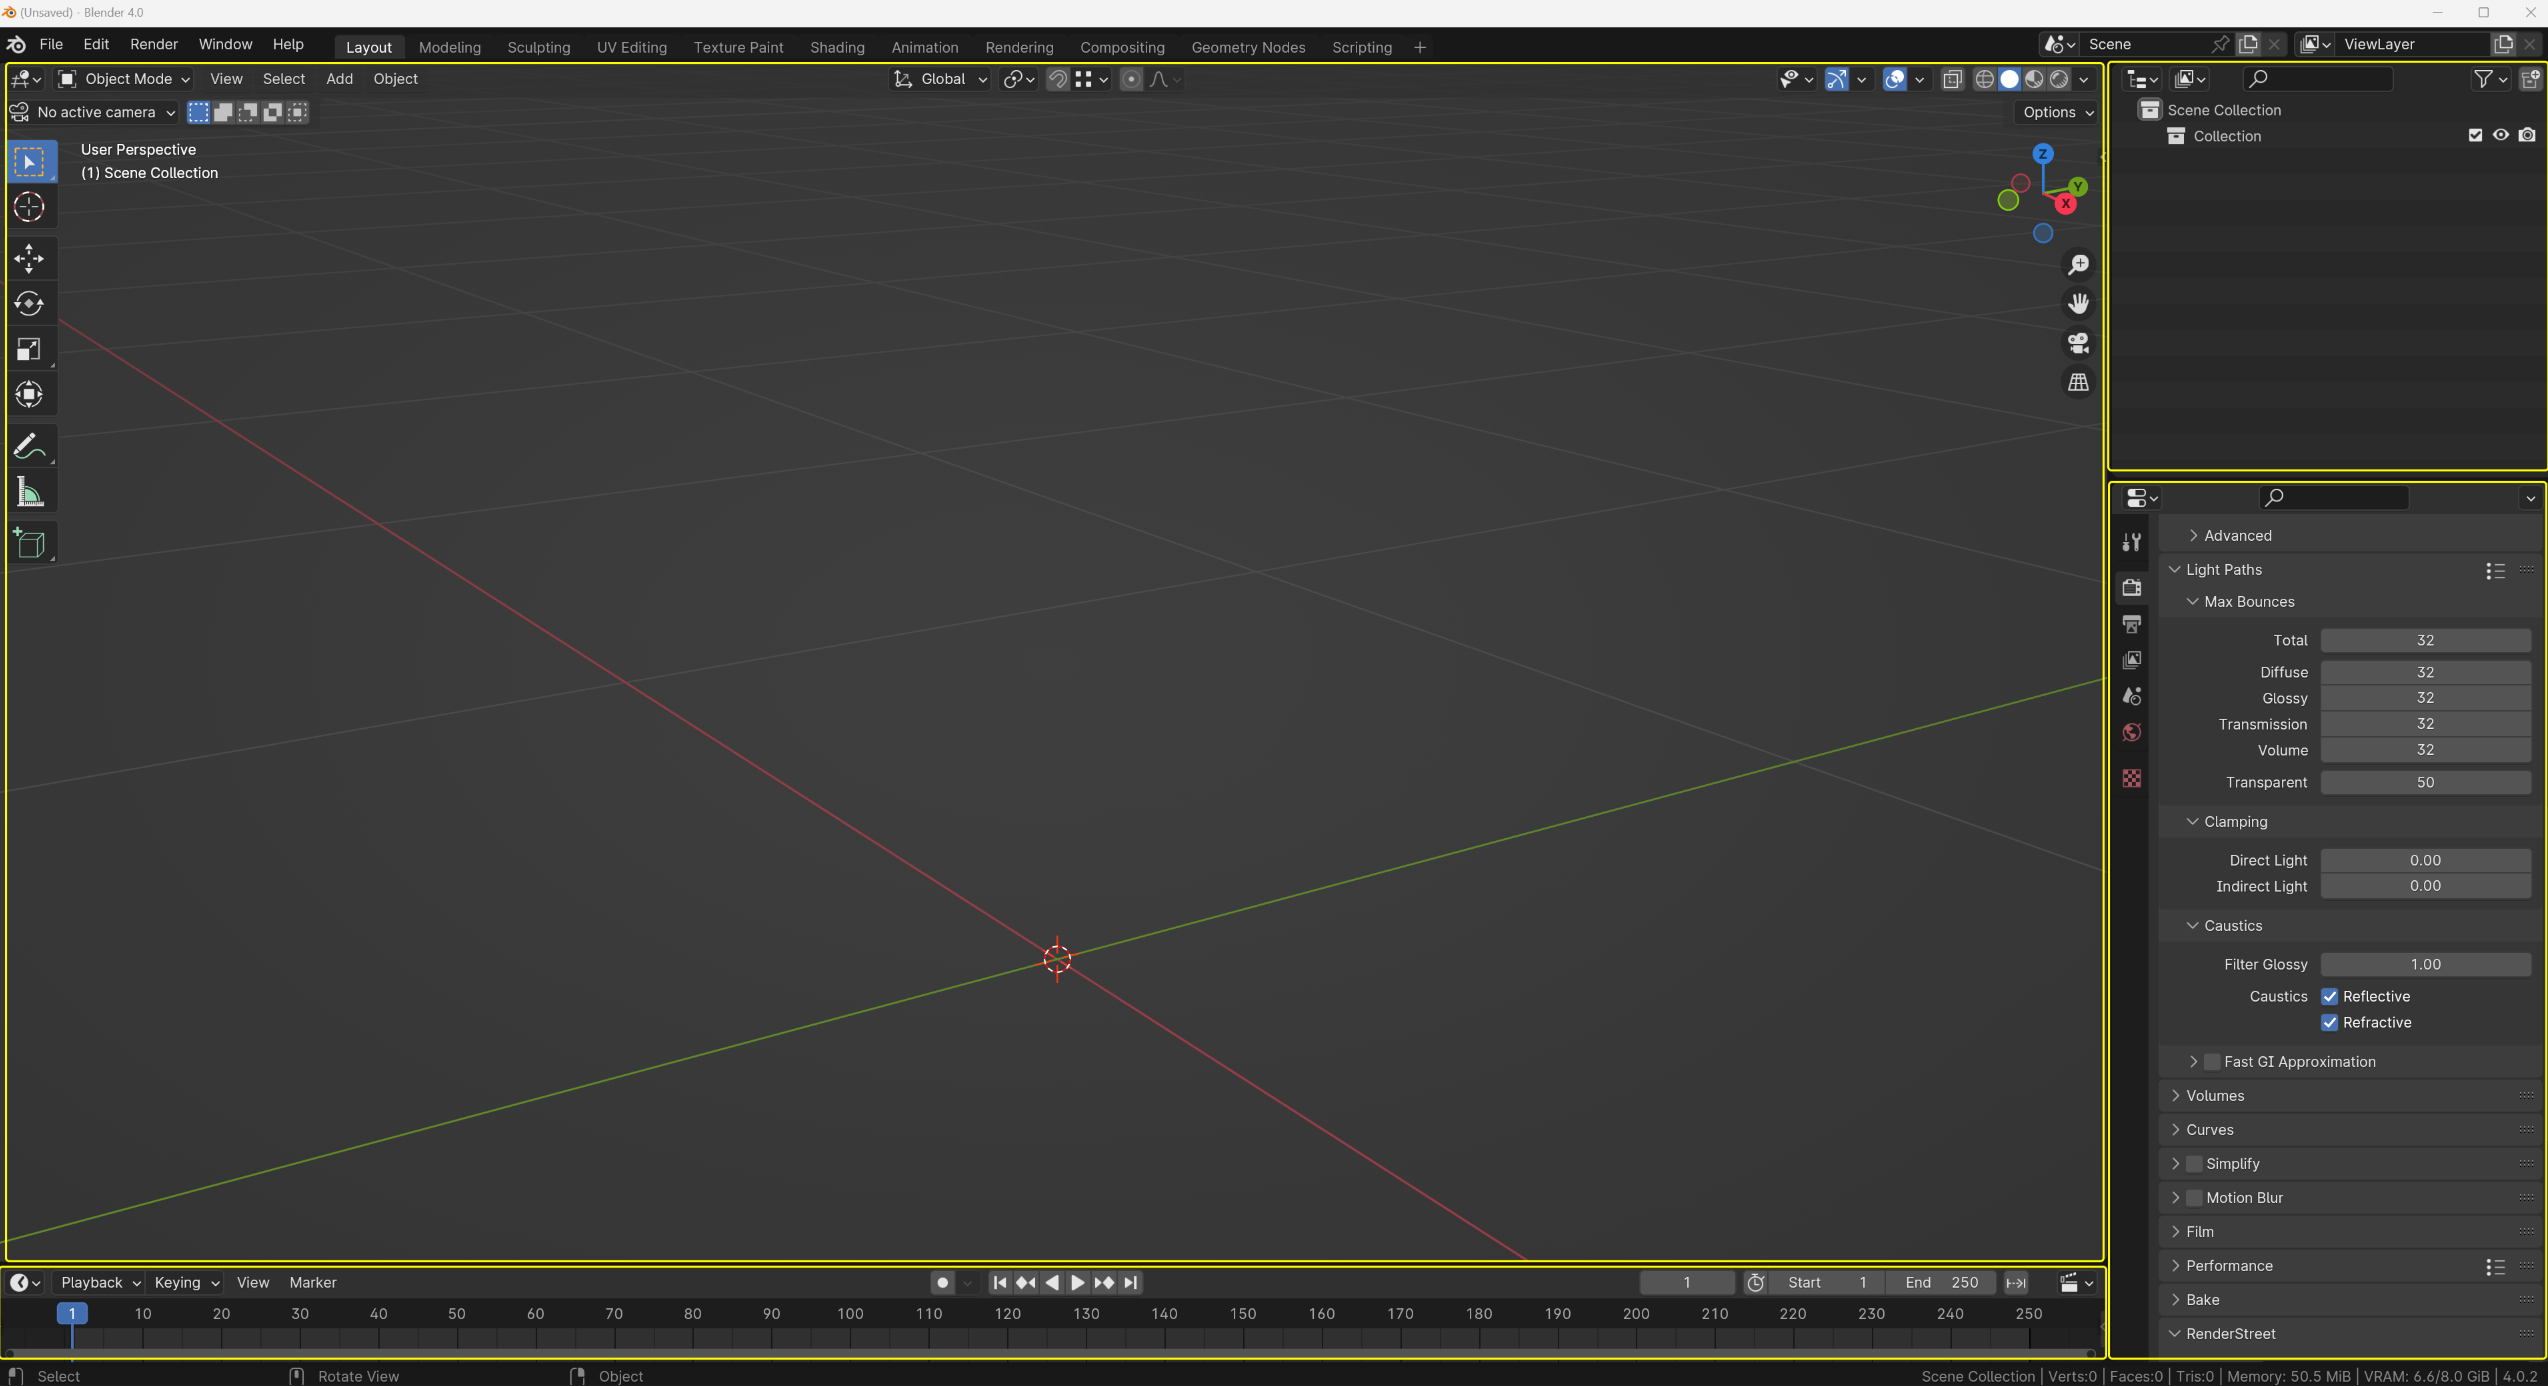
Task: Toggle auto keying record button
Action: (x=942, y=1282)
